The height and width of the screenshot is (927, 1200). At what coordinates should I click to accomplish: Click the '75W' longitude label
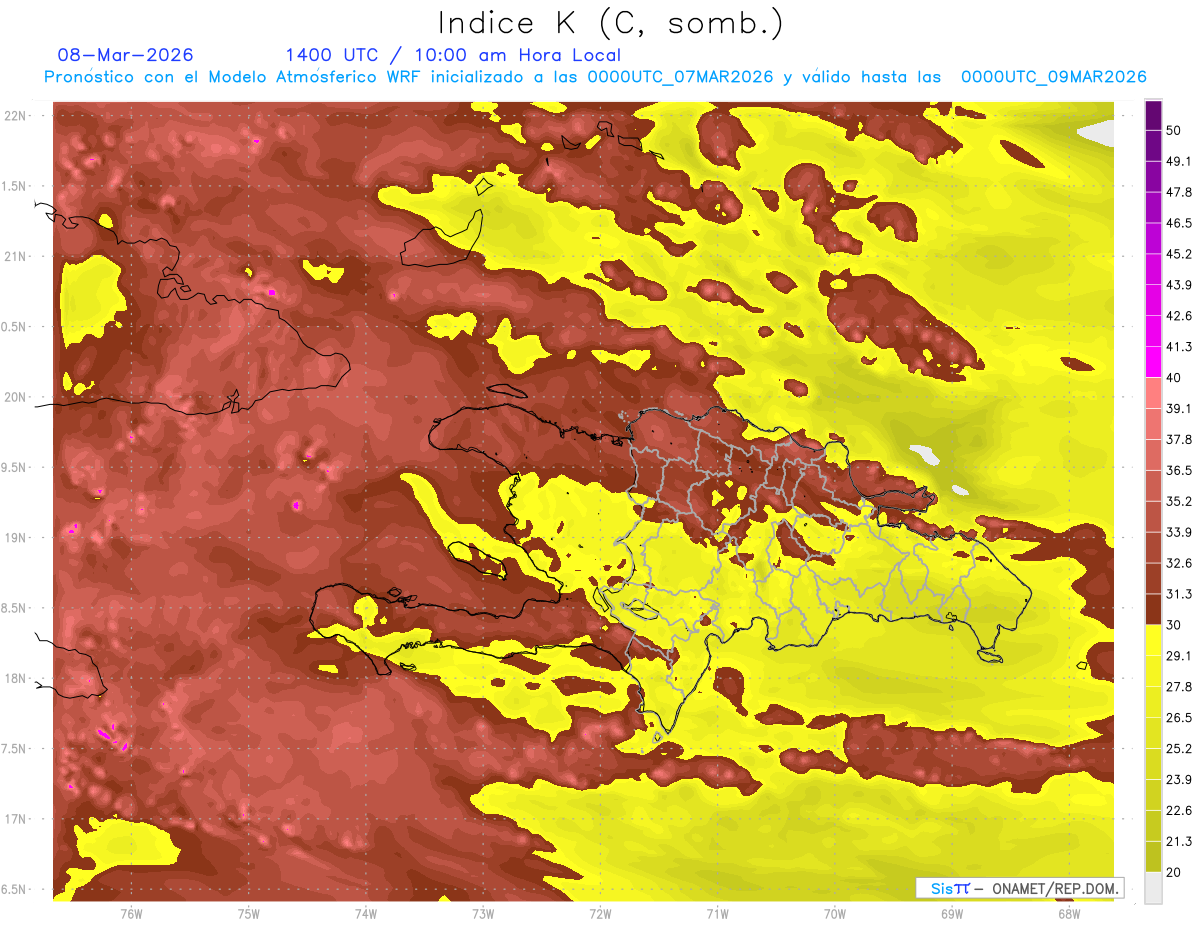[x=249, y=913]
